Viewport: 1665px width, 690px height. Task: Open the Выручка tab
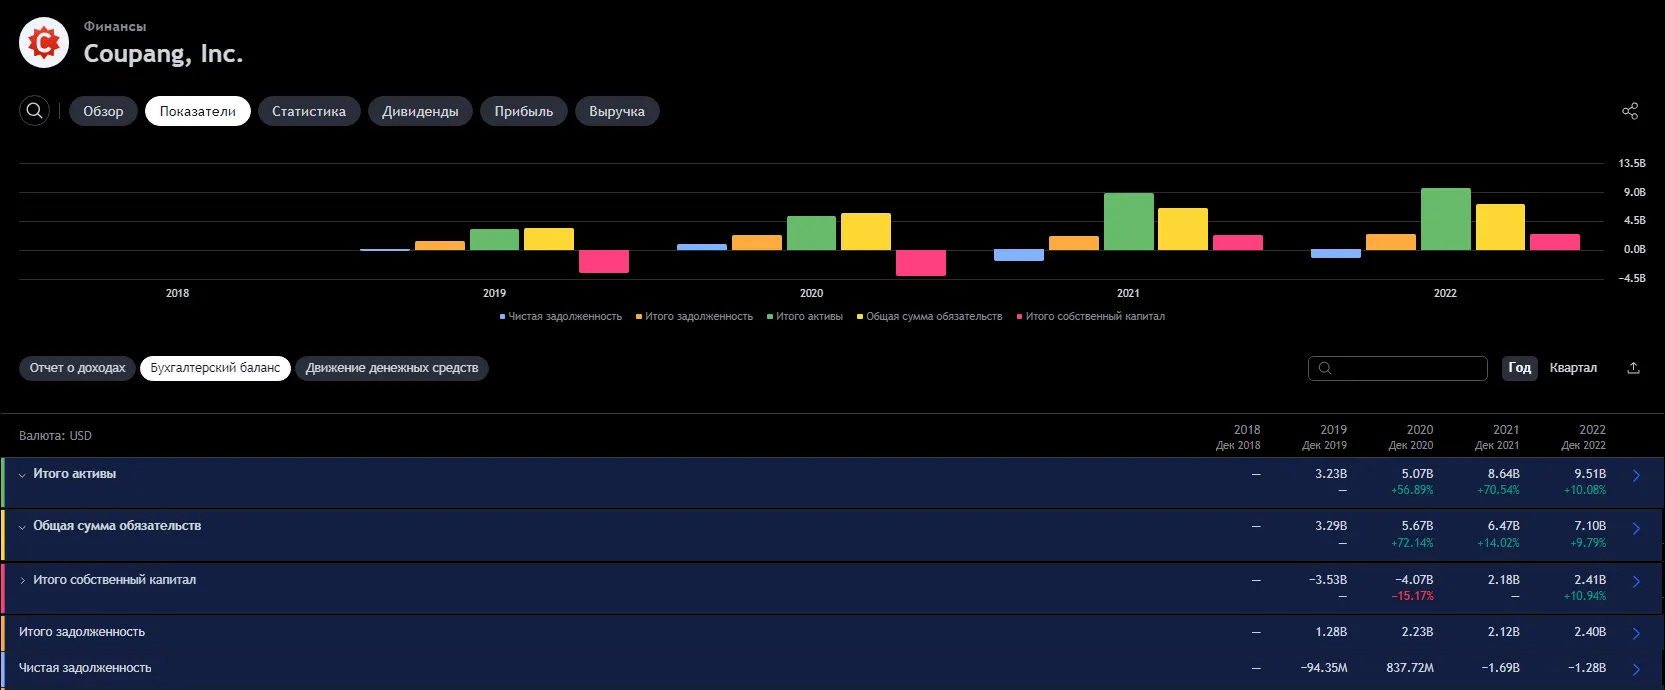click(x=617, y=111)
